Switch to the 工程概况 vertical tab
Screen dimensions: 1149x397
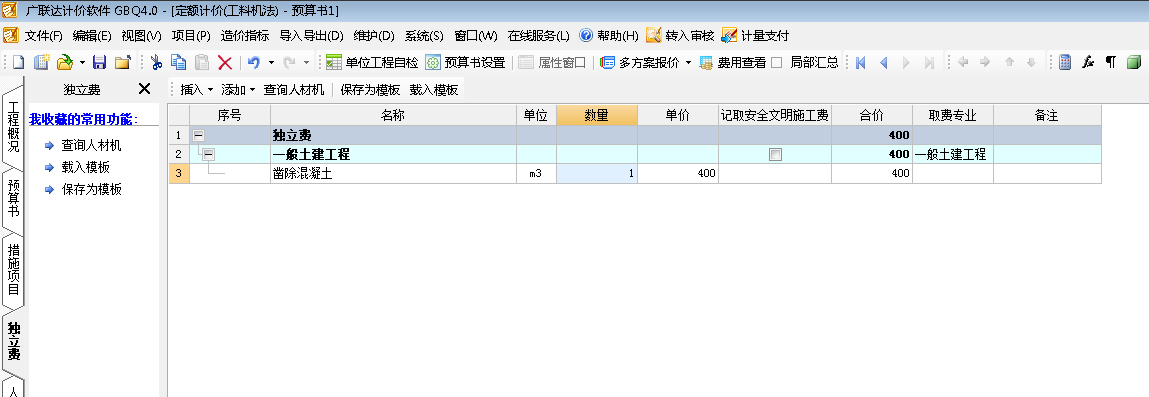click(x=13, y=126)
